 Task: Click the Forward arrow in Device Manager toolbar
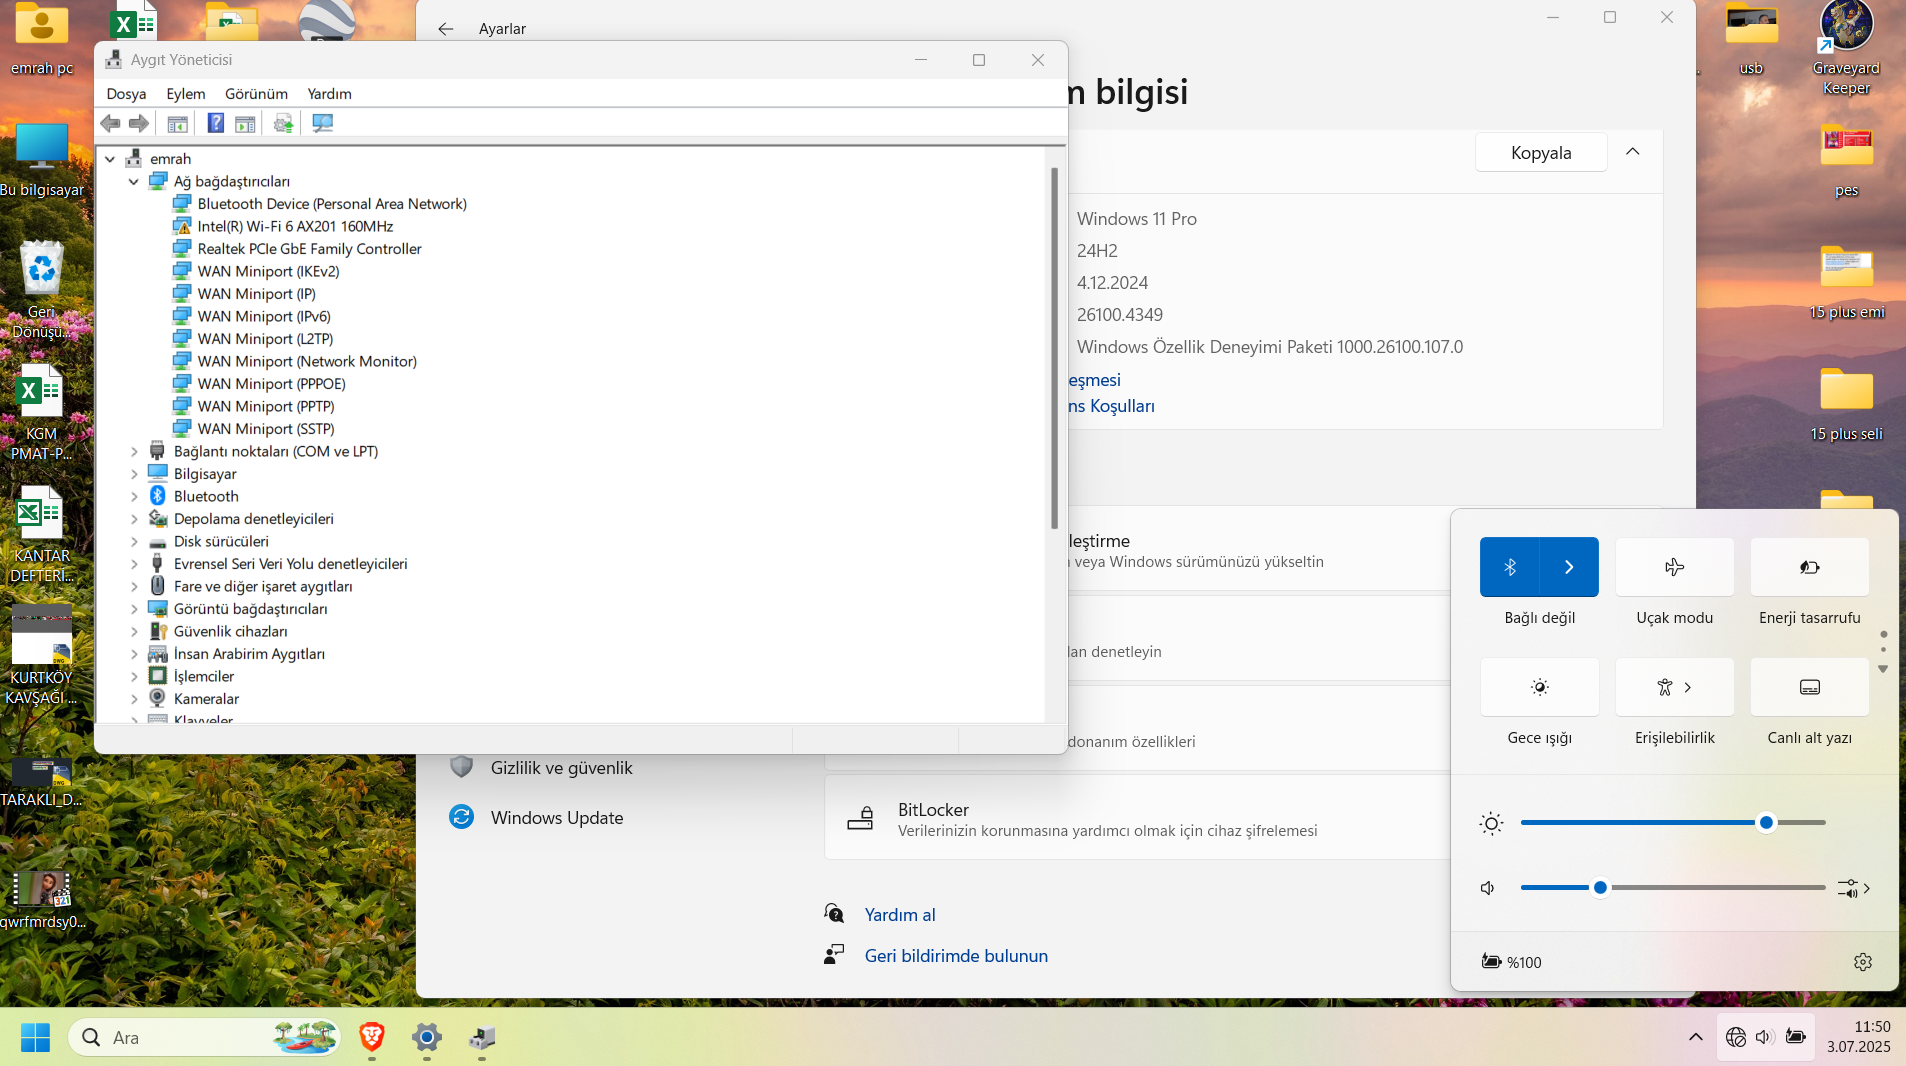(139, 123)
